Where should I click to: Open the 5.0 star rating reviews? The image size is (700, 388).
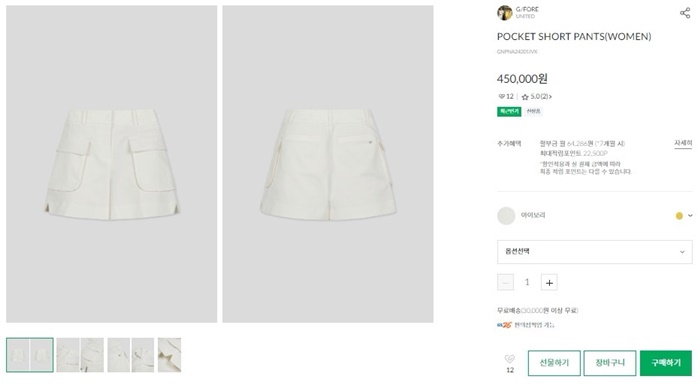[x=536, y=96]
